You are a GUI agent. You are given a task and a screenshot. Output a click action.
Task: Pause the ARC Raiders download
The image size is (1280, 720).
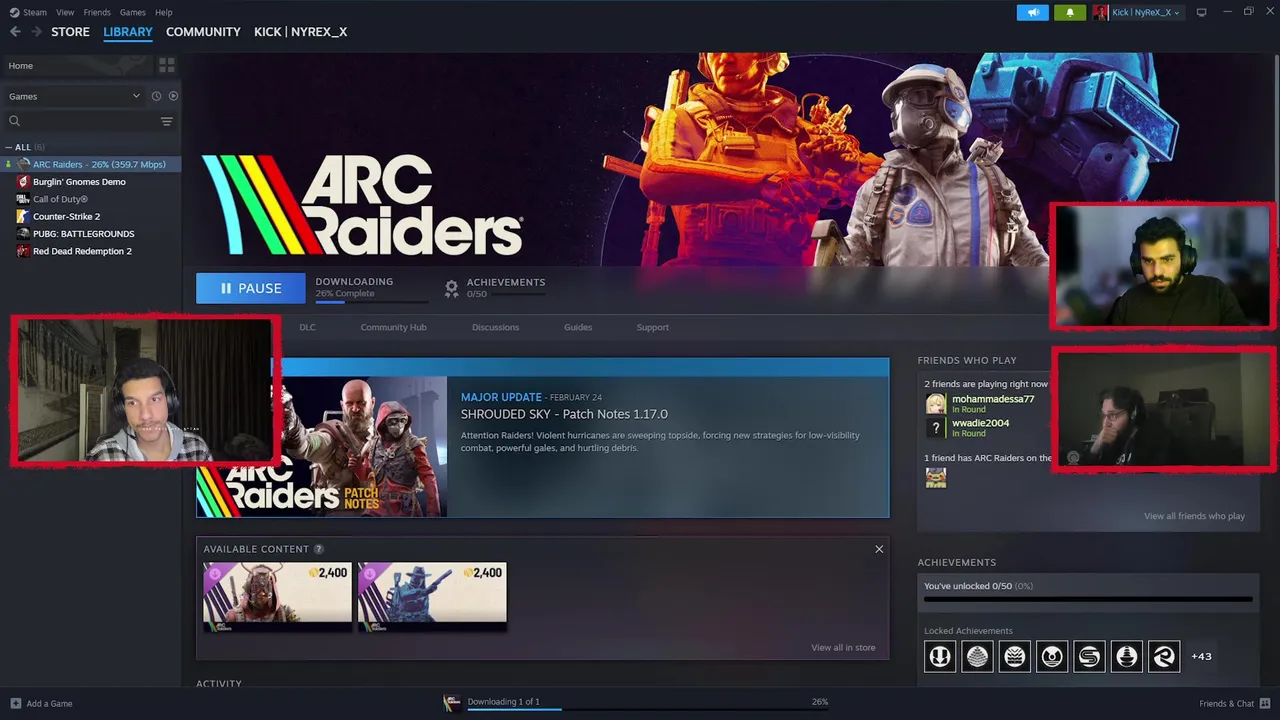(x=251, y=288)
